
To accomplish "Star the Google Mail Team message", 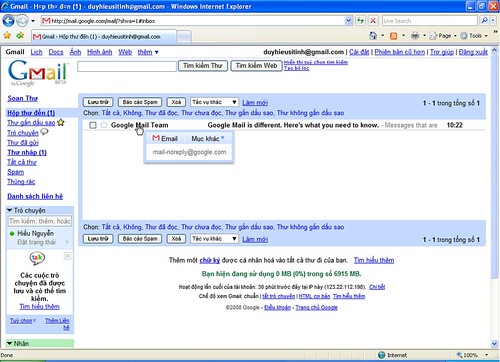I will coord(104,125).
